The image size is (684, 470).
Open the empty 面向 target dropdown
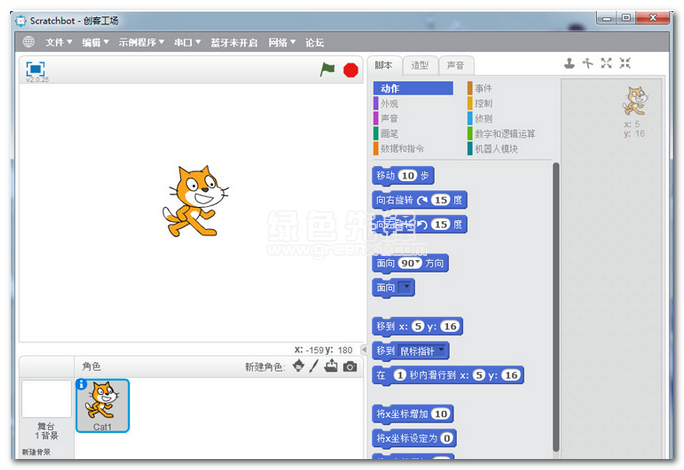pos(406,287)
